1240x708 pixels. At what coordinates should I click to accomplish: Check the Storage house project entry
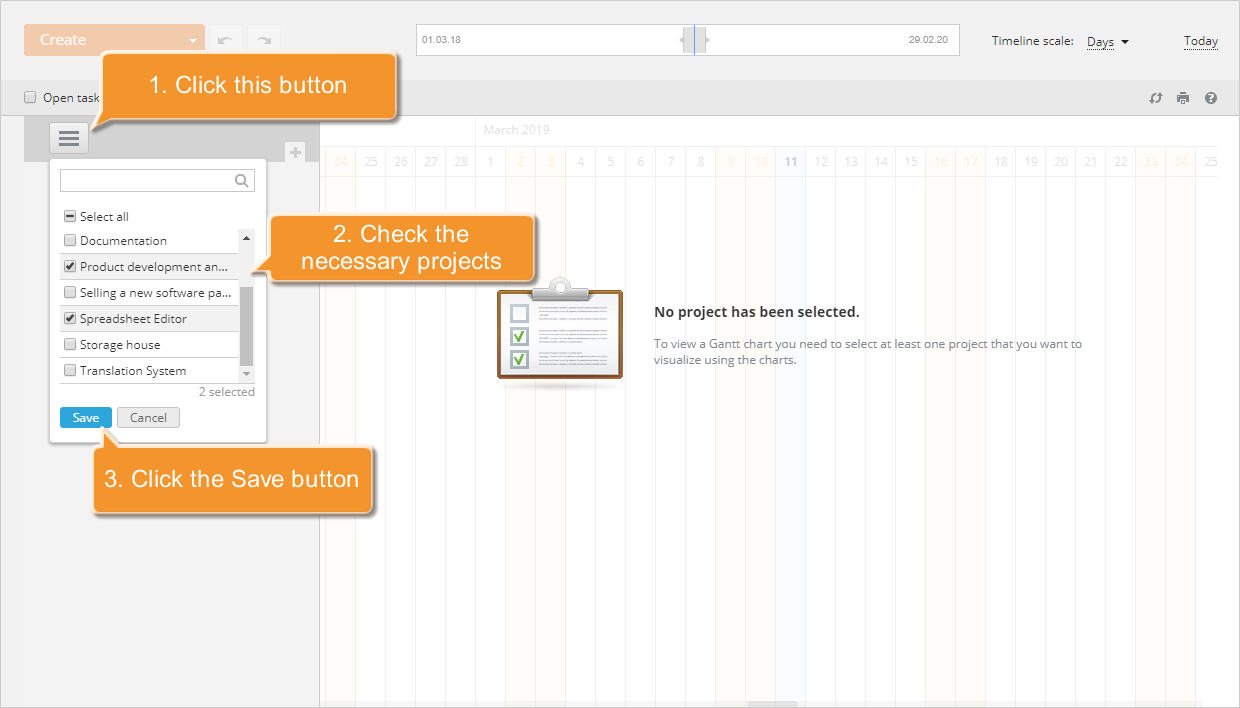(x=69, y=344)
